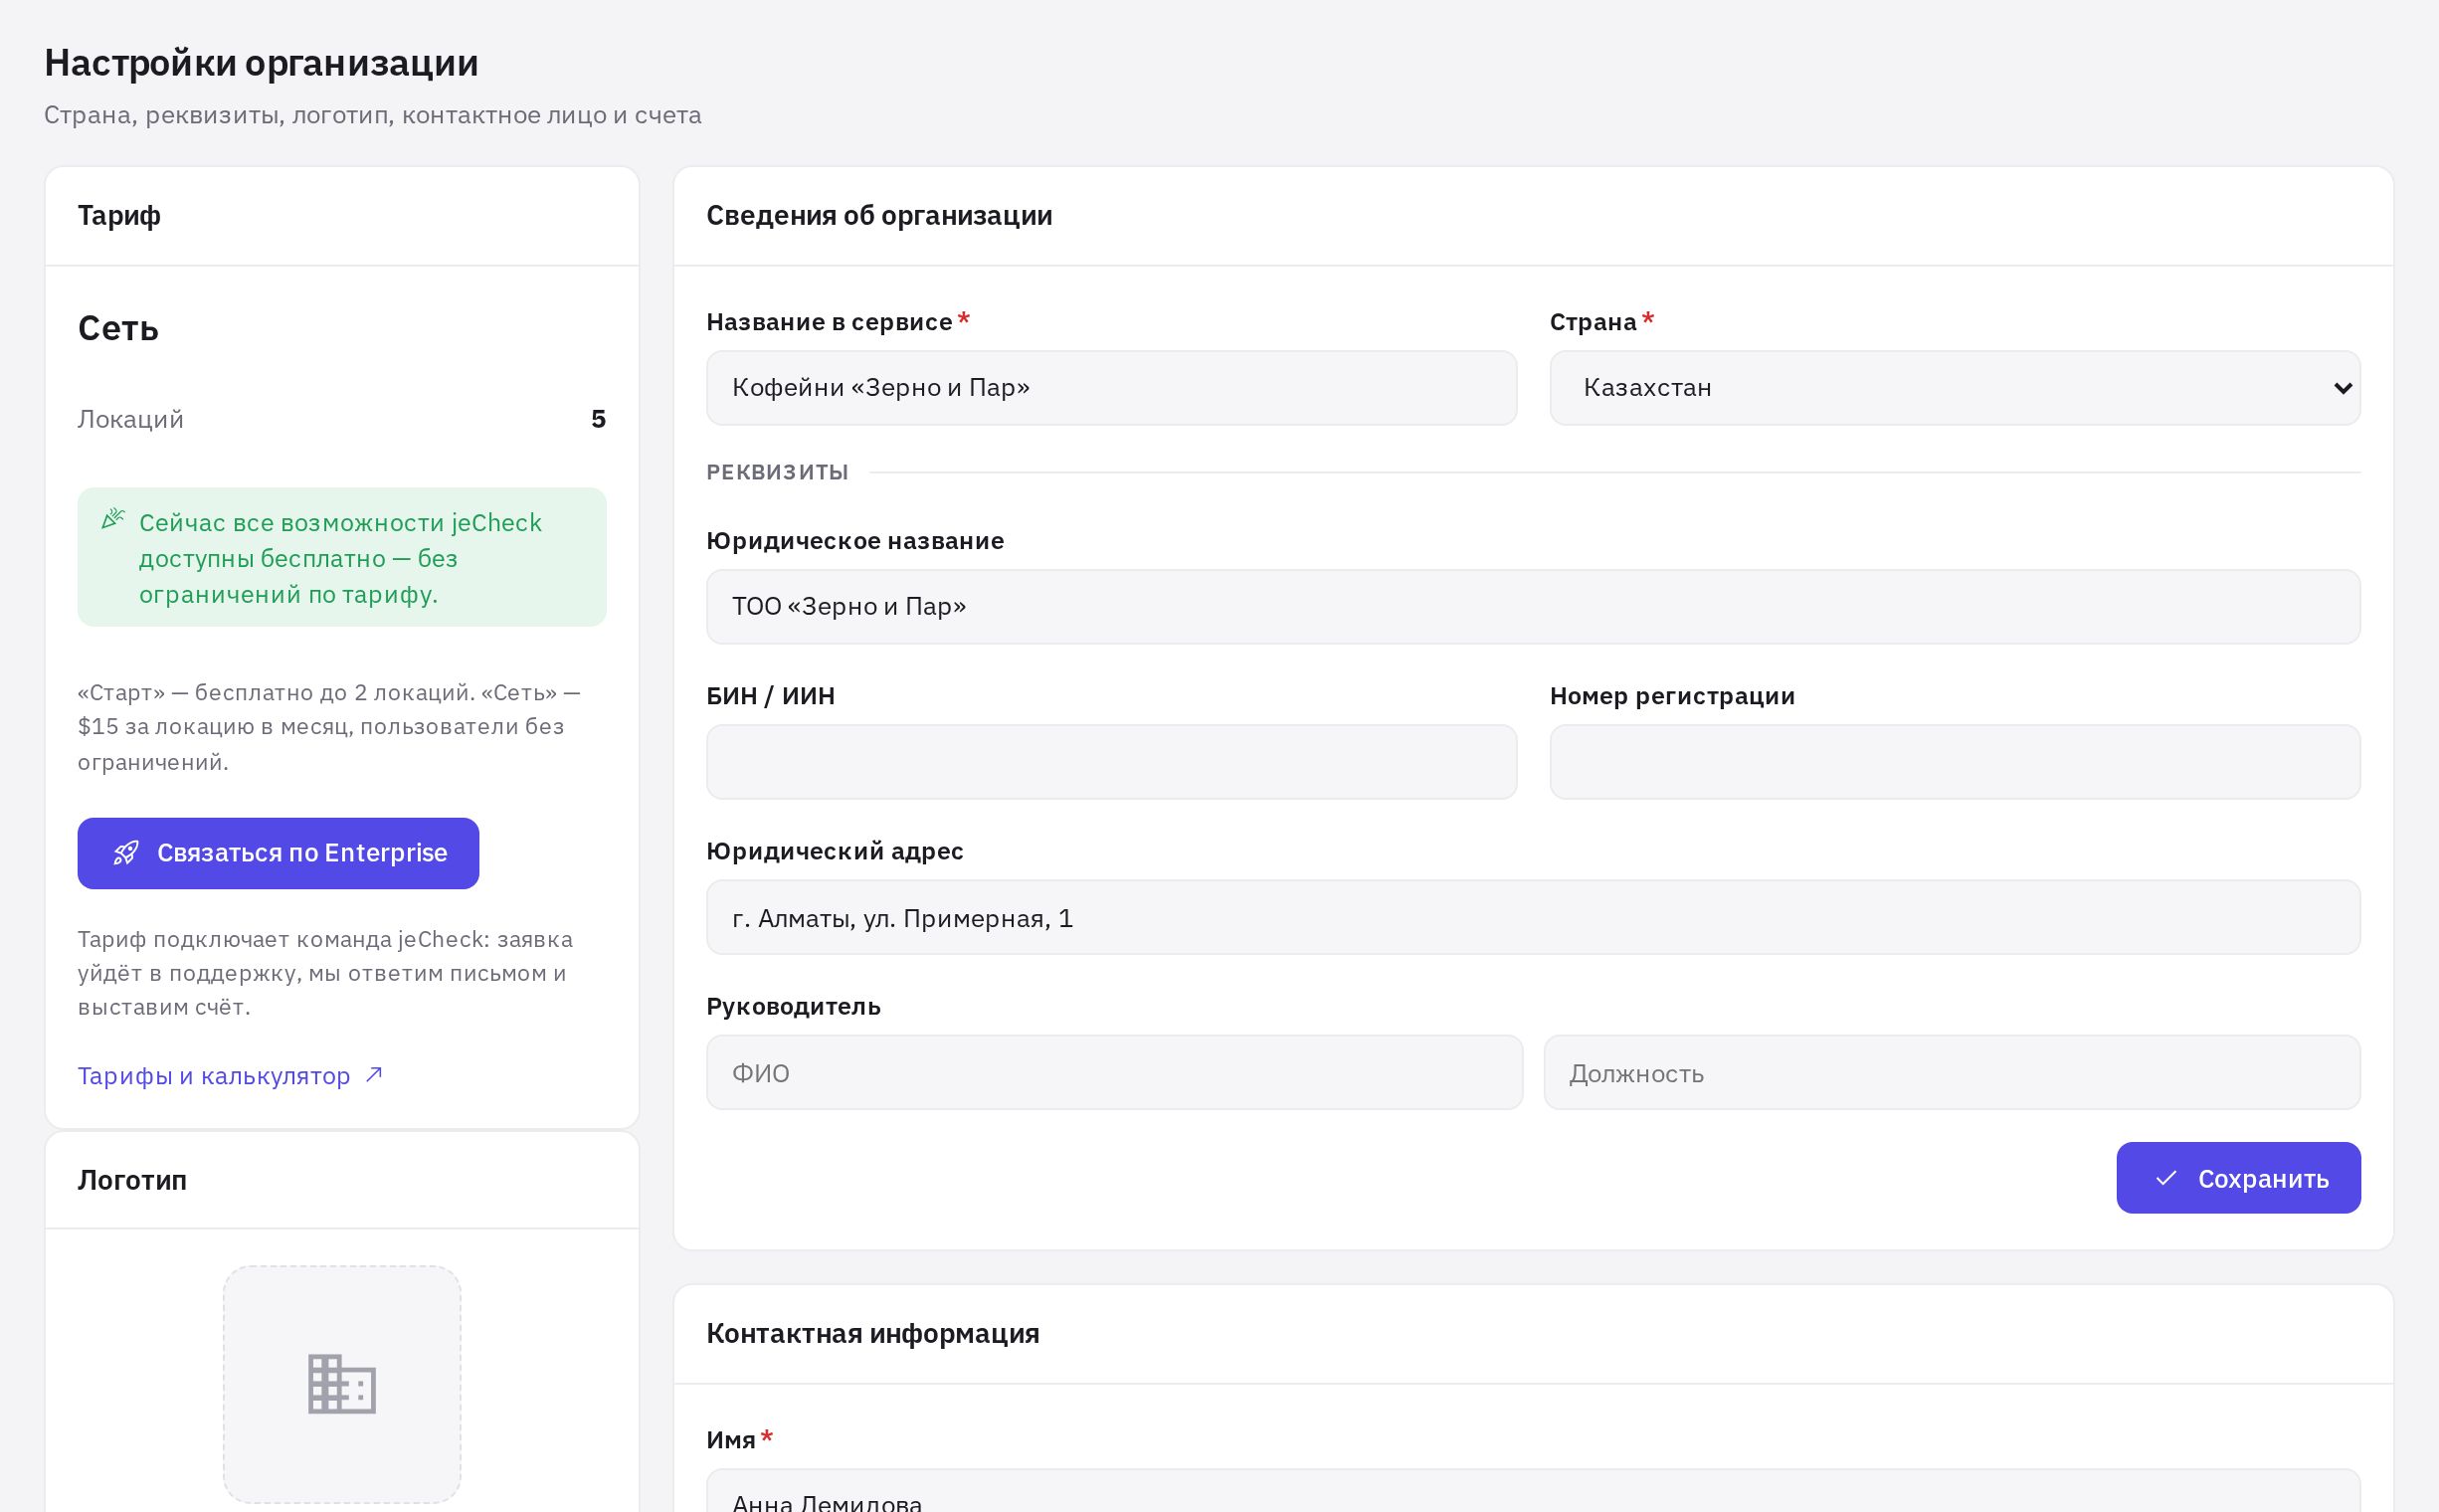
Task: Click the Тариф card title
Action: tap(119, 216)
